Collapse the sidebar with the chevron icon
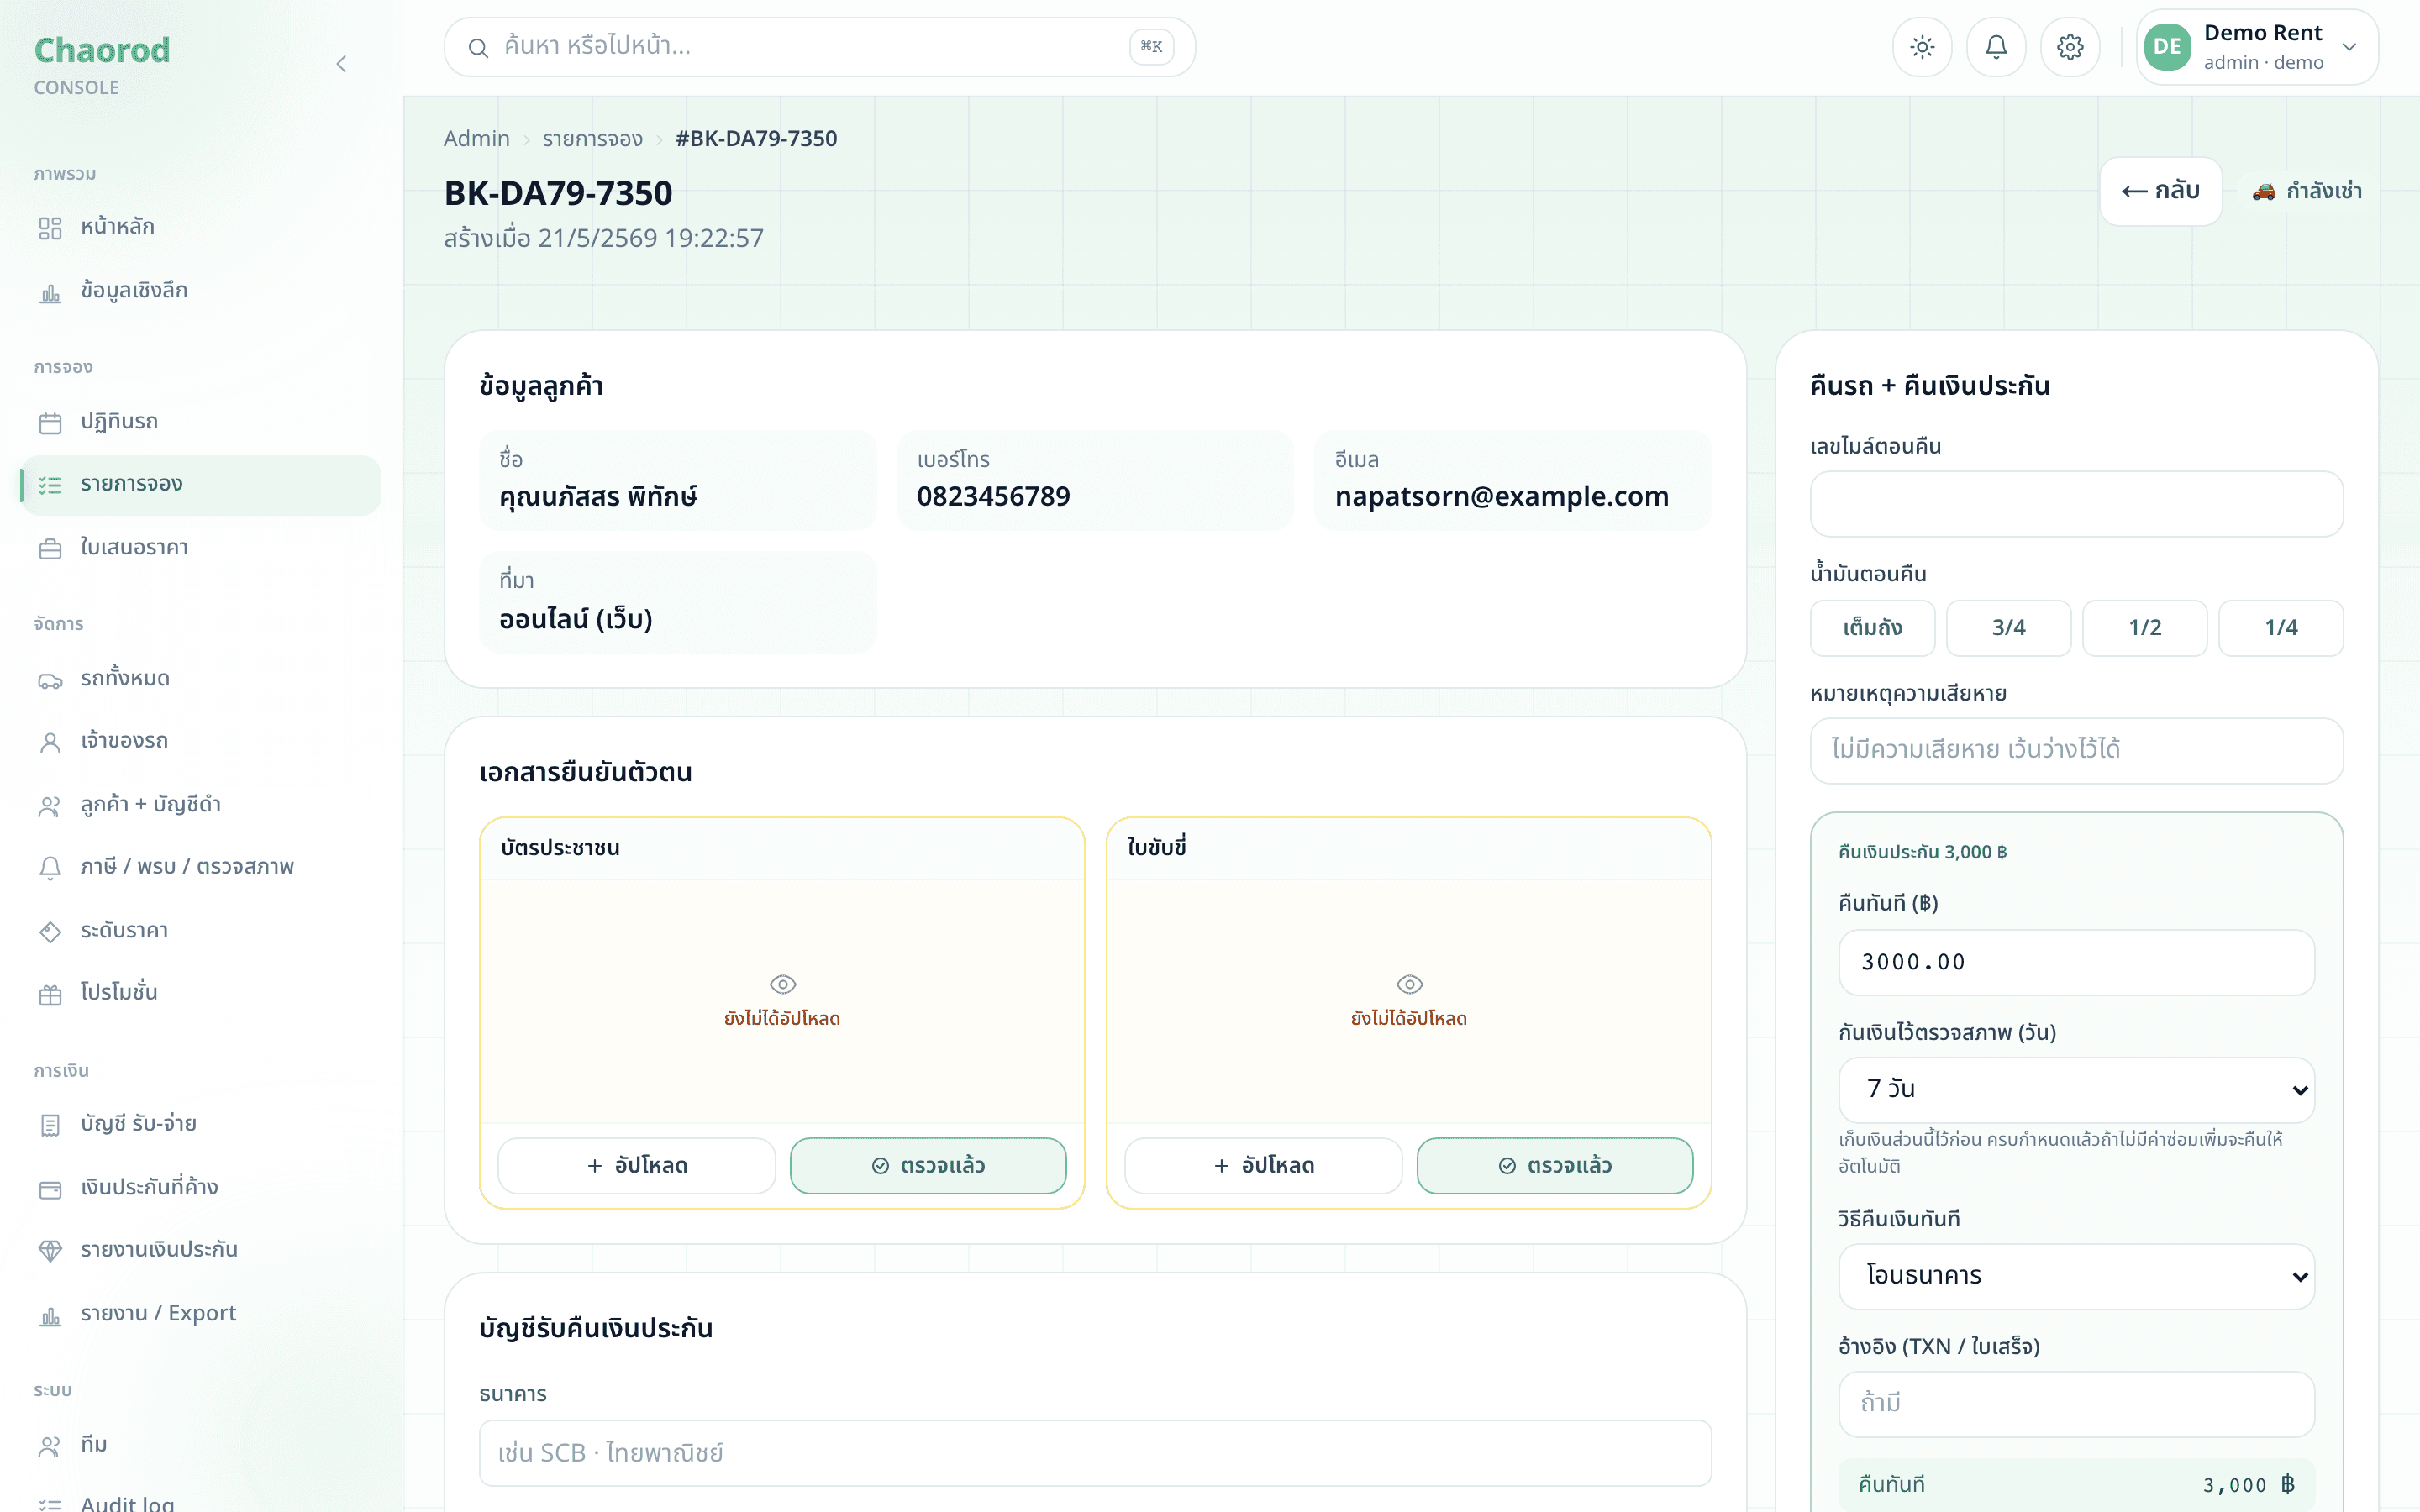 341,64
